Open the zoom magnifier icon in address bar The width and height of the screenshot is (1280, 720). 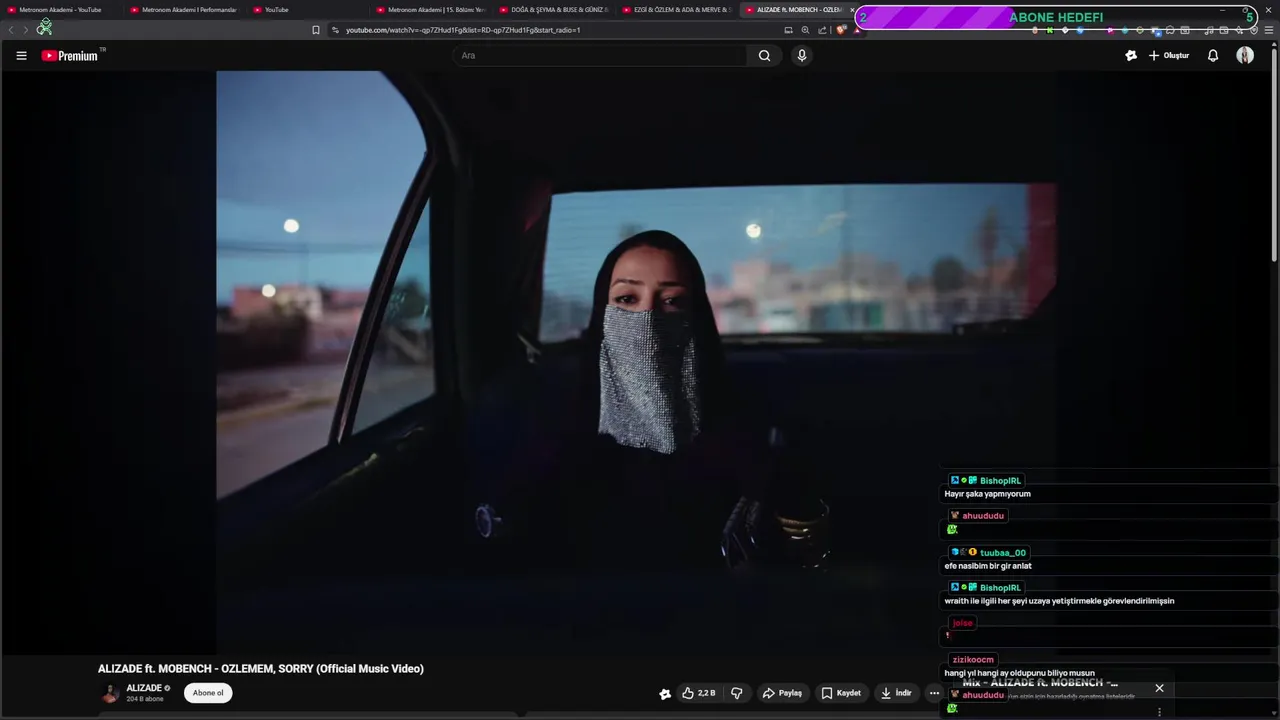tap(805, 30)
